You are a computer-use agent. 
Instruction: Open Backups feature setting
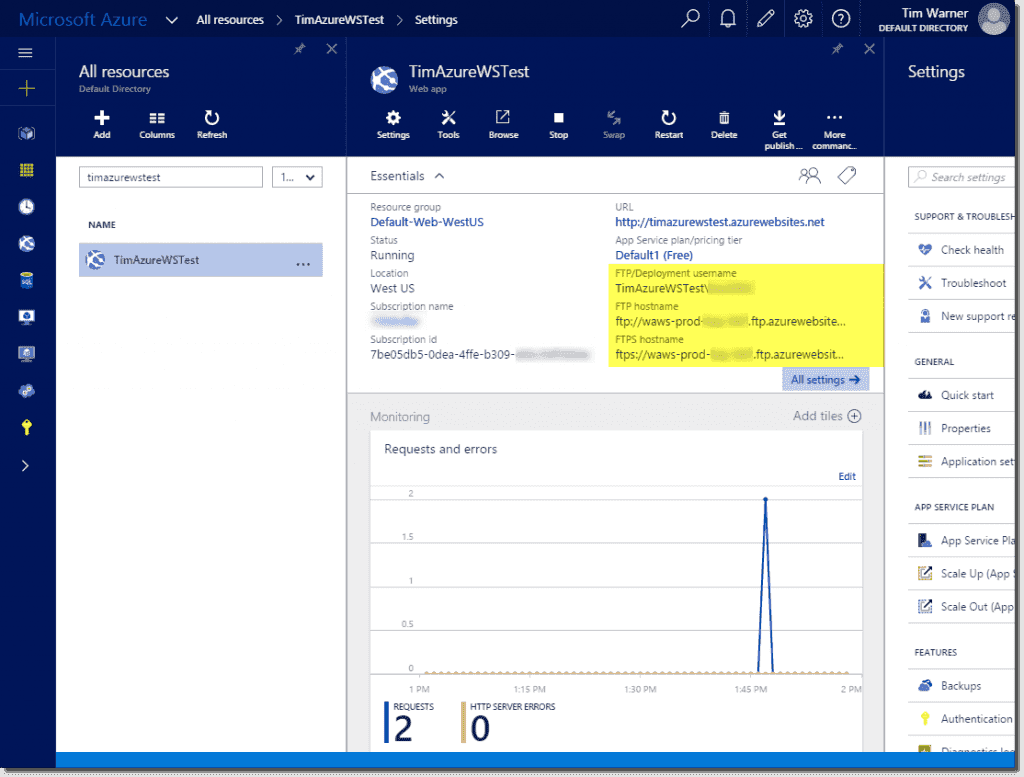click(x=961, y=686)
